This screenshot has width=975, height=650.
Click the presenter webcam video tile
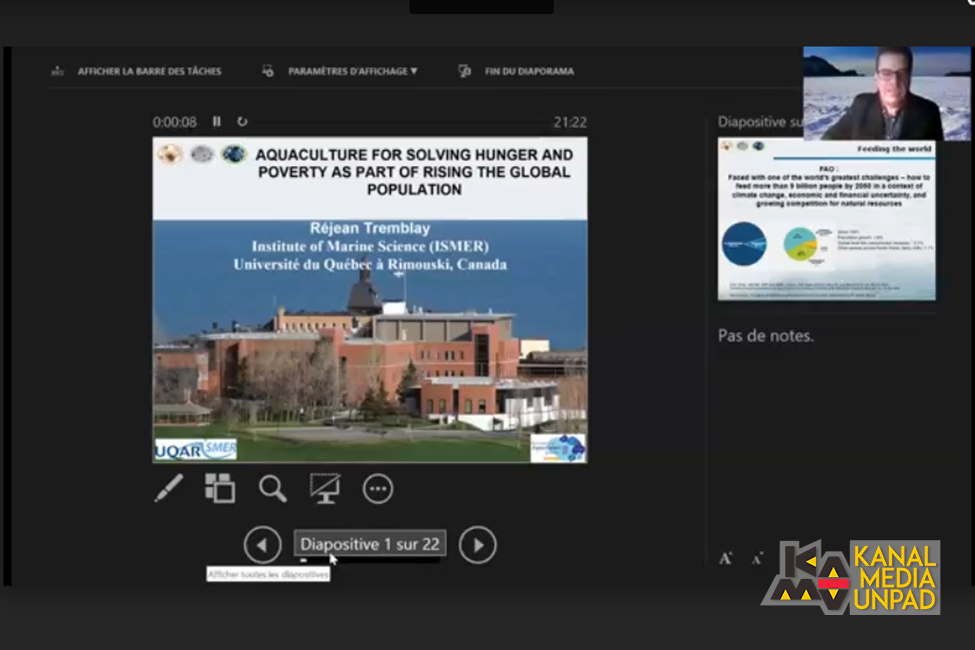point(886,93)
